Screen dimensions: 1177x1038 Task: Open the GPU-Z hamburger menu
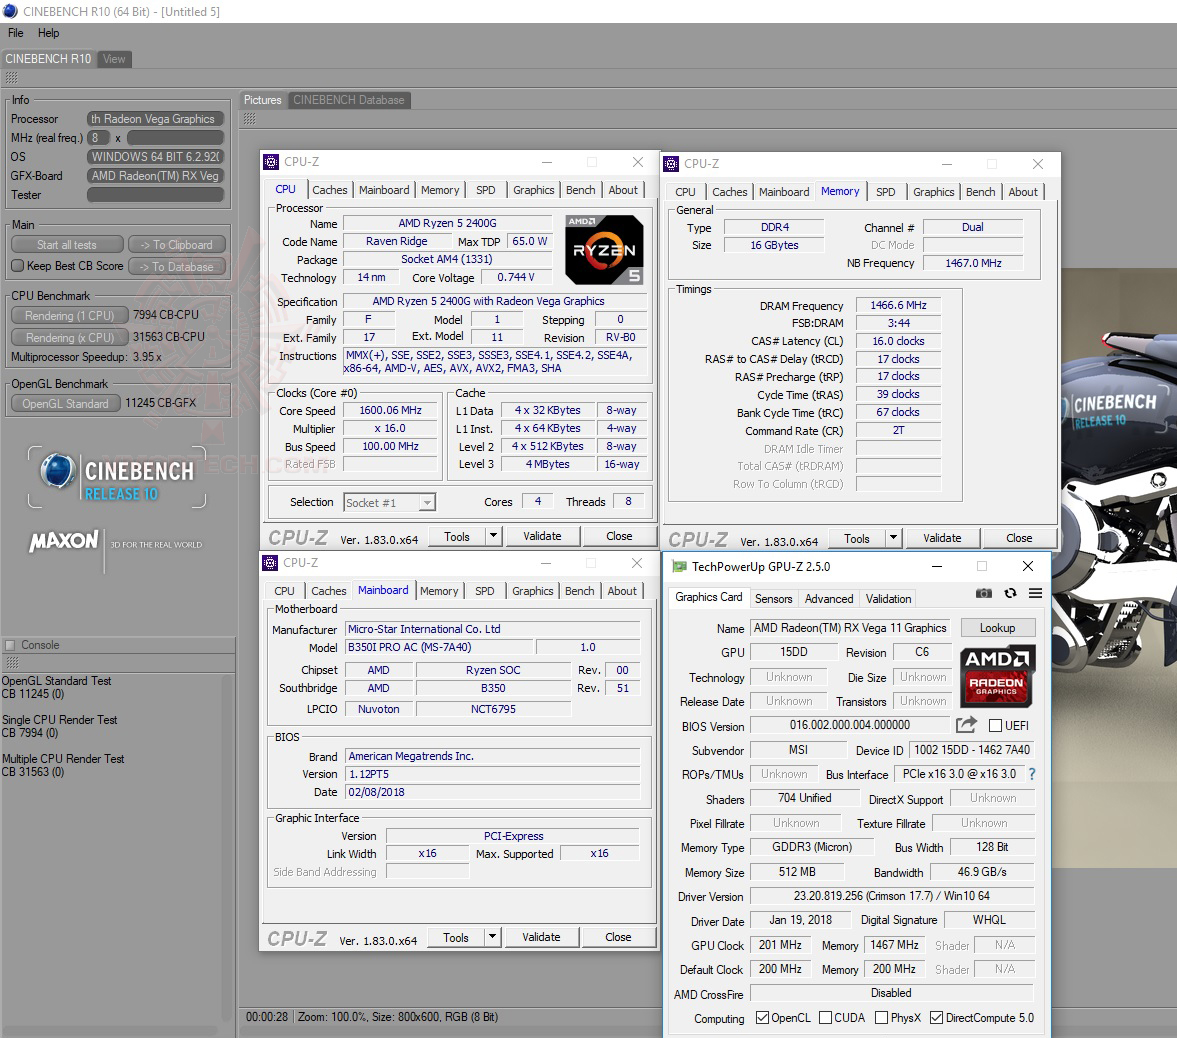tap(1035, 593)
